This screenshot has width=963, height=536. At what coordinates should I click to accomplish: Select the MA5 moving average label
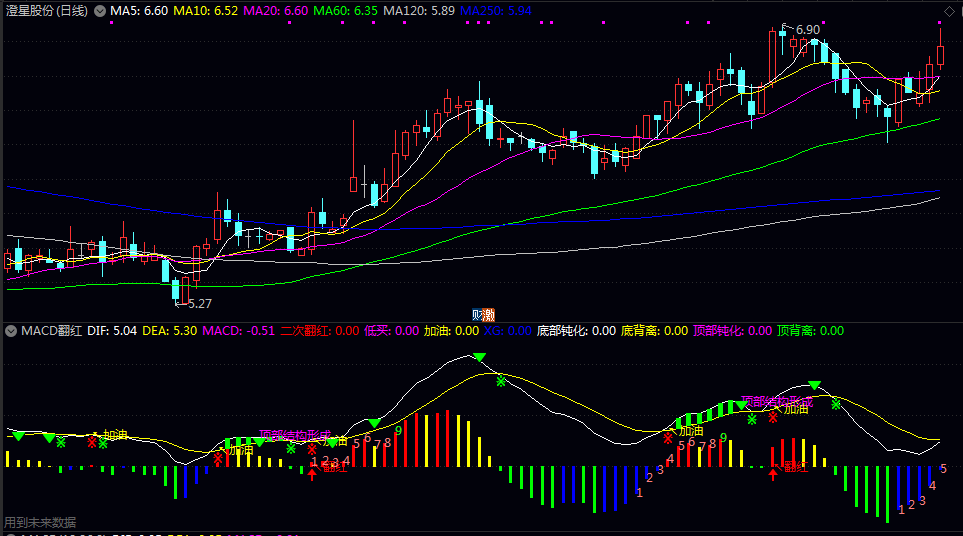[138, 10]
